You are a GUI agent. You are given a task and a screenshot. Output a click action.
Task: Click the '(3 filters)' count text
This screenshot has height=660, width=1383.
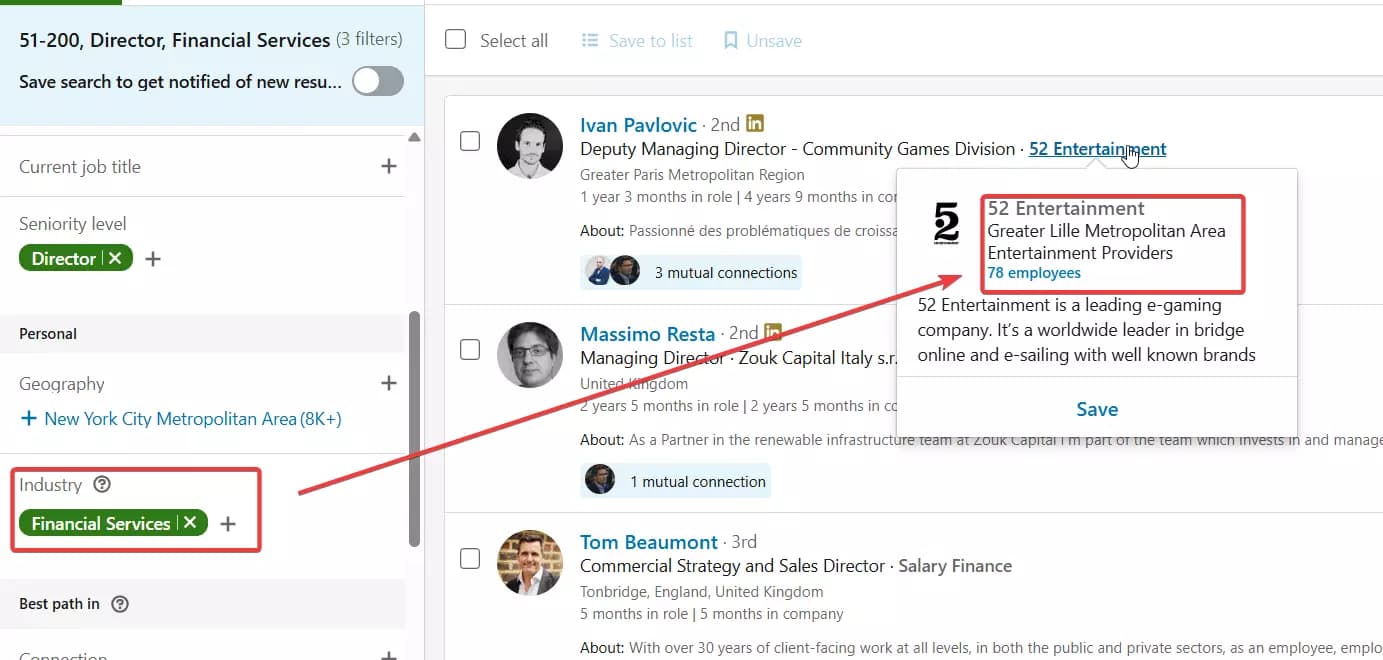[369, 40]
